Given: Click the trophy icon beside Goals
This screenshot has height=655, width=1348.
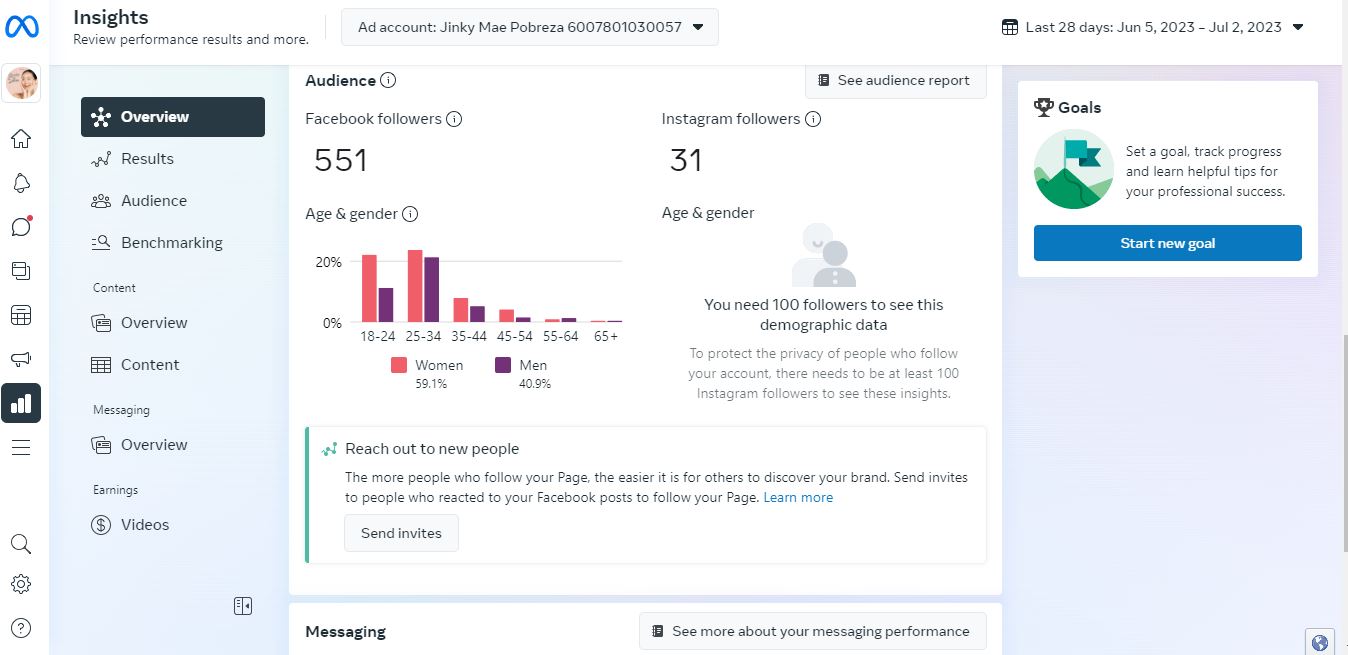Looking at the screenshot, I should 1044,107.
